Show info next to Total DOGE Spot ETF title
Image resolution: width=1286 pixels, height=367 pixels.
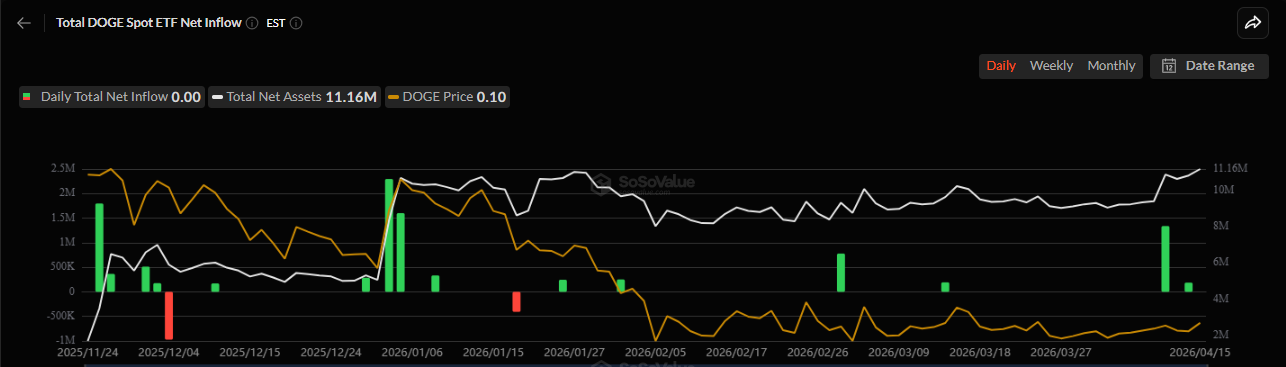coord(252,22)
